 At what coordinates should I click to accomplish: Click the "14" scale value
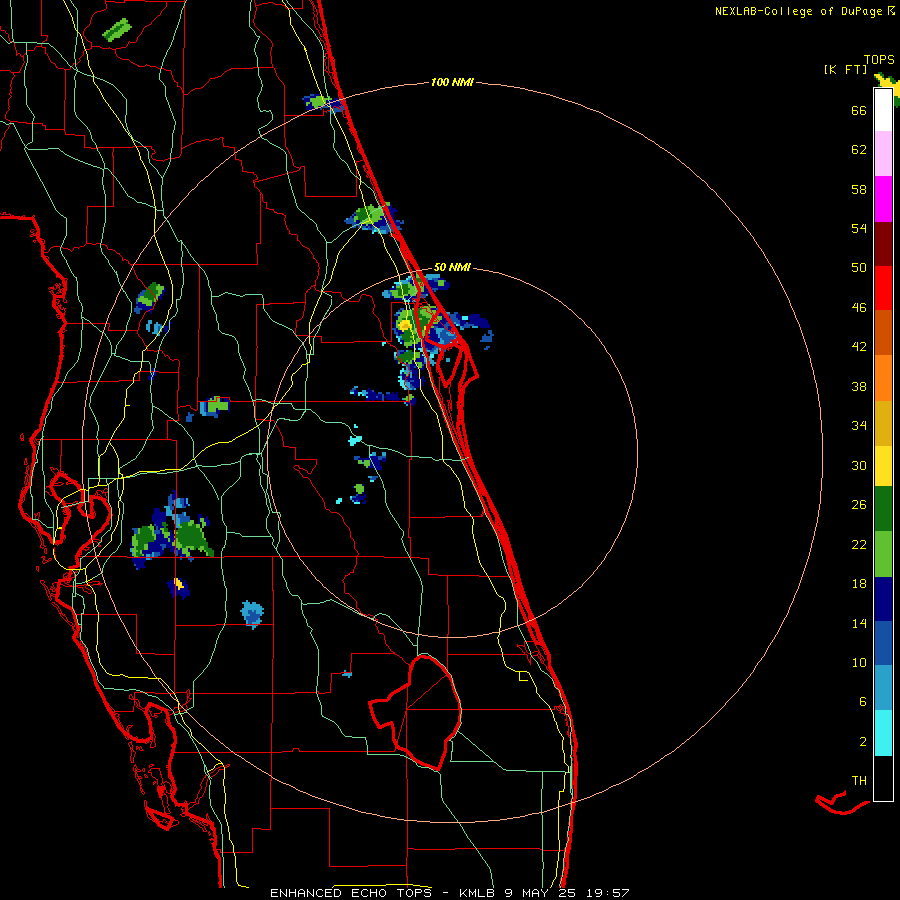859,623
